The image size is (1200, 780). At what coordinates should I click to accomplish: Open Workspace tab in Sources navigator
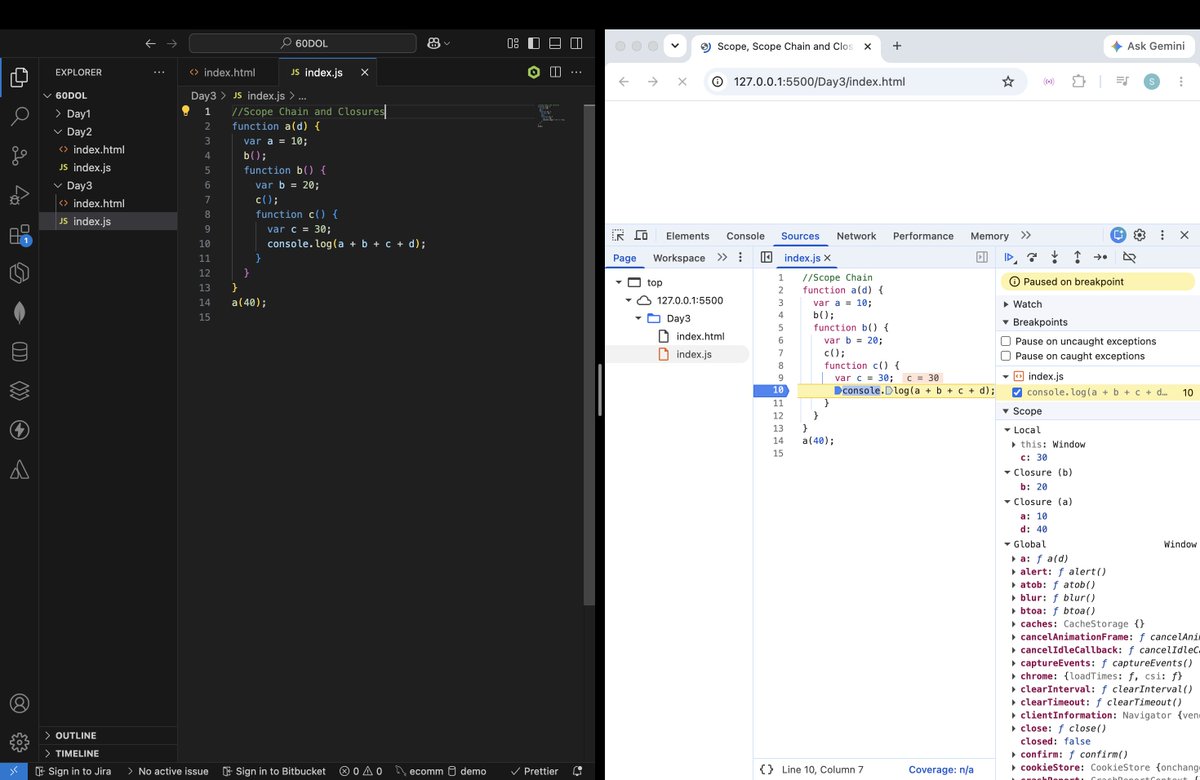[x=679, y=258]
